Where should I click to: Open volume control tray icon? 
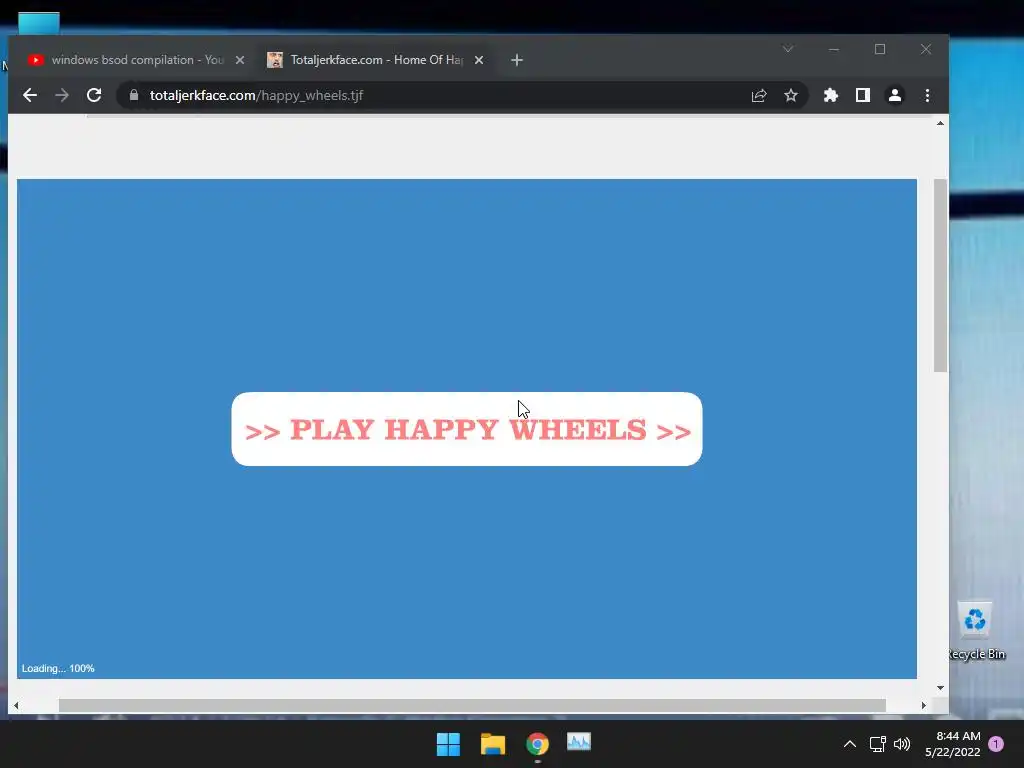902,744
